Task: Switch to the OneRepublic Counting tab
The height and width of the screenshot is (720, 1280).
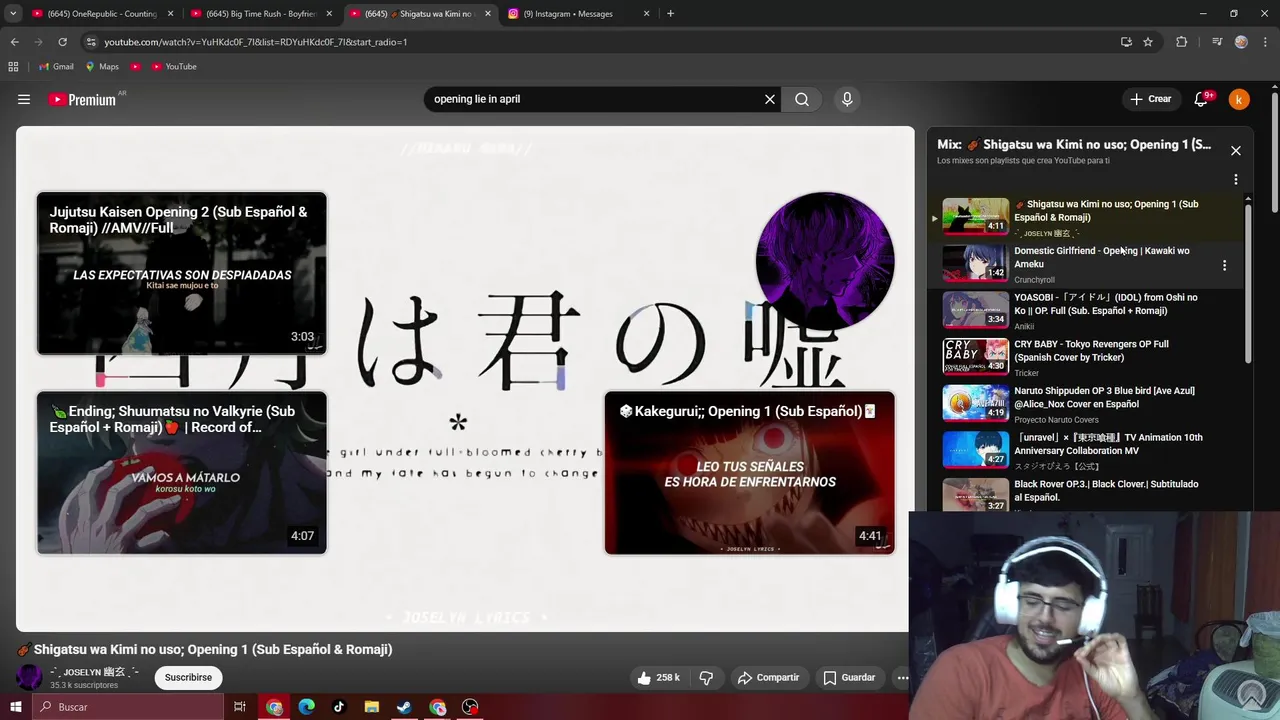Action: point(101,14)
